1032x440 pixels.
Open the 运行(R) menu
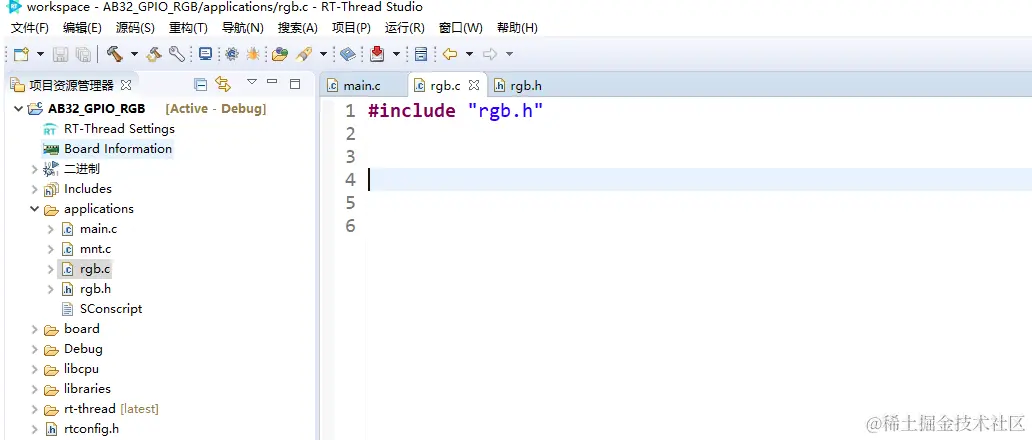point(405,28)
